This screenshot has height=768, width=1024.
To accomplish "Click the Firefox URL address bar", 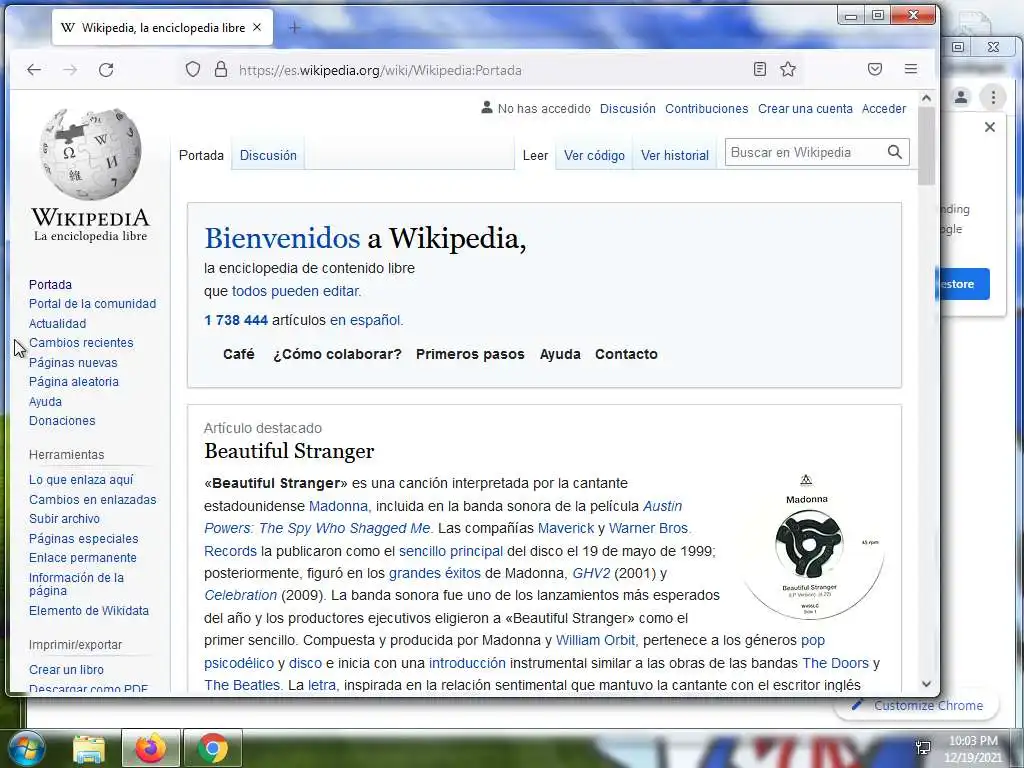I will point(490,70).
